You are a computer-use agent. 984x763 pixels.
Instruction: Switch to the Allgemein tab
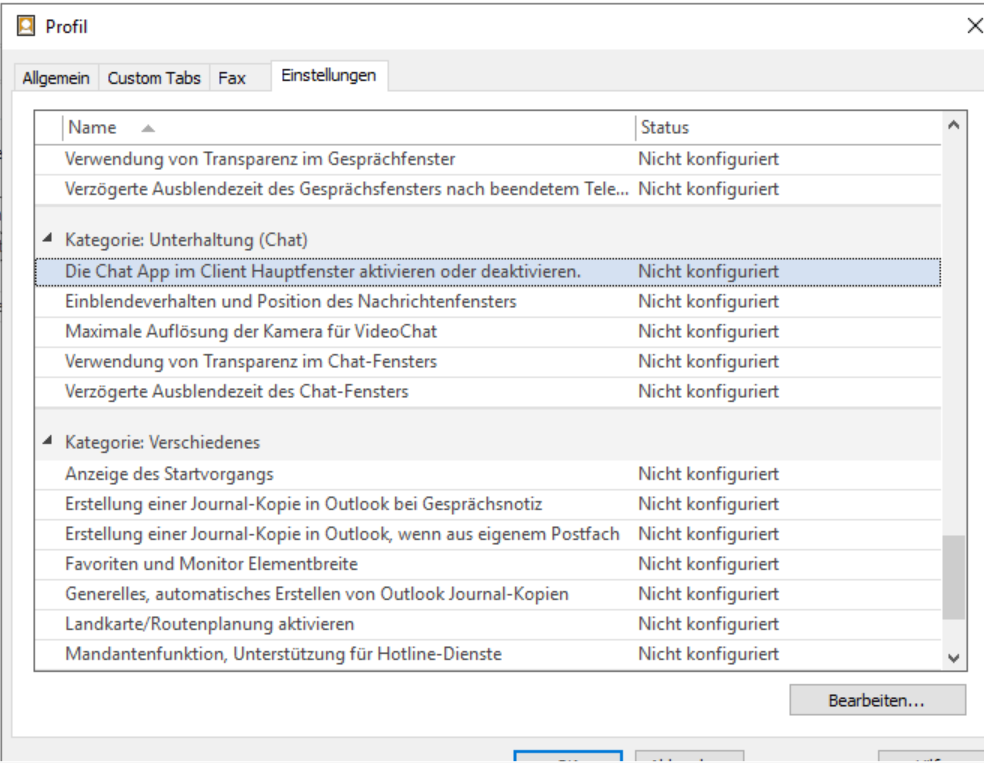(x=57, y=78)
